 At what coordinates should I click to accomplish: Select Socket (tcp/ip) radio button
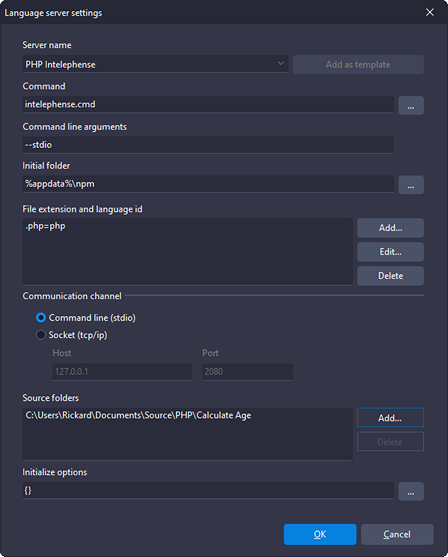pyautogui.click(x=41, y=335)
